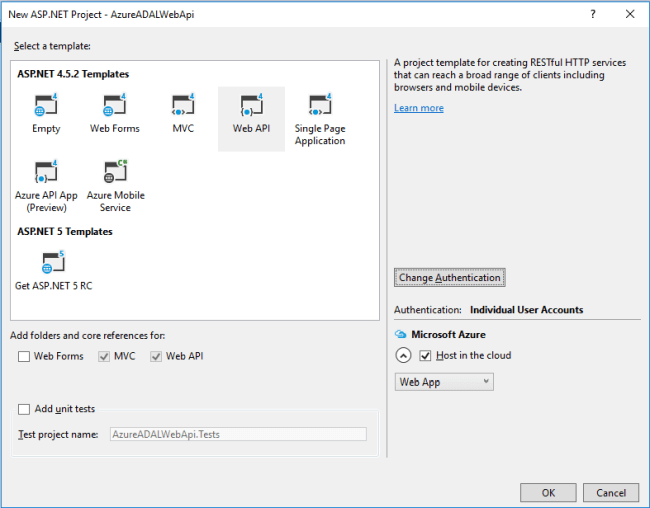Click the Select a template label

[x=52, y=46]
